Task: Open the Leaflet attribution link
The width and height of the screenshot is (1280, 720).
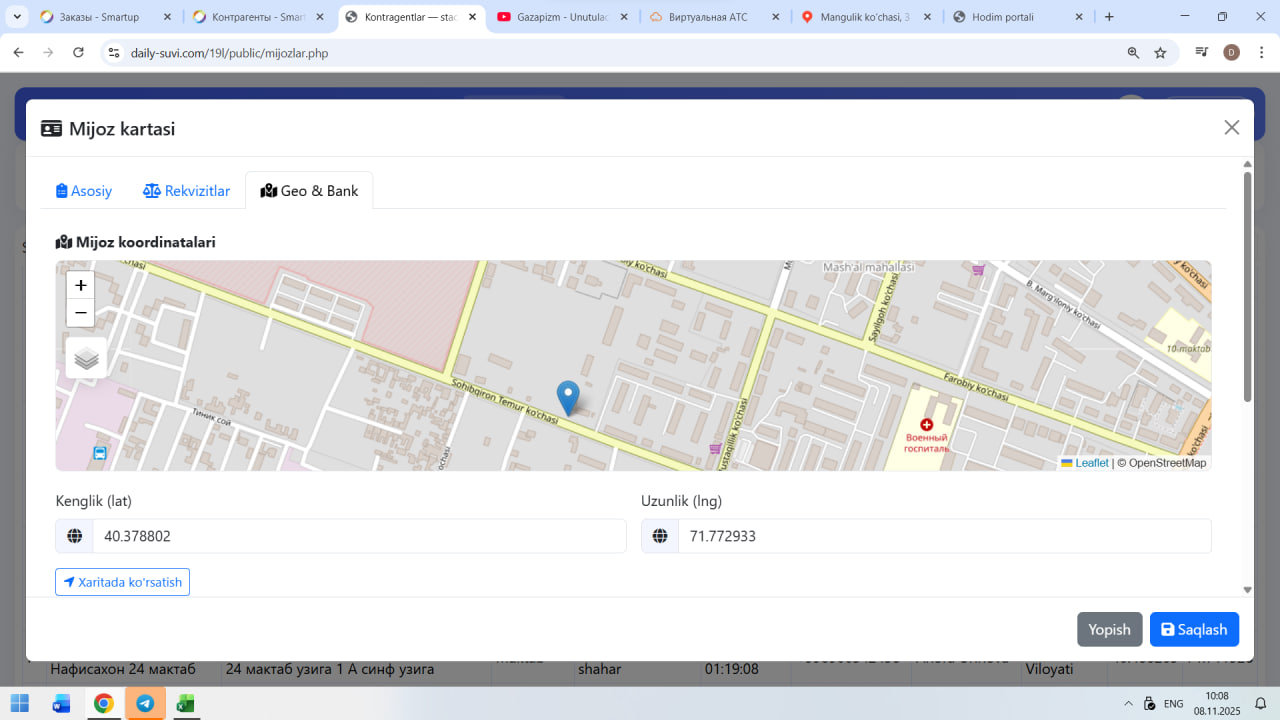Action: (x=1091, y=463)
